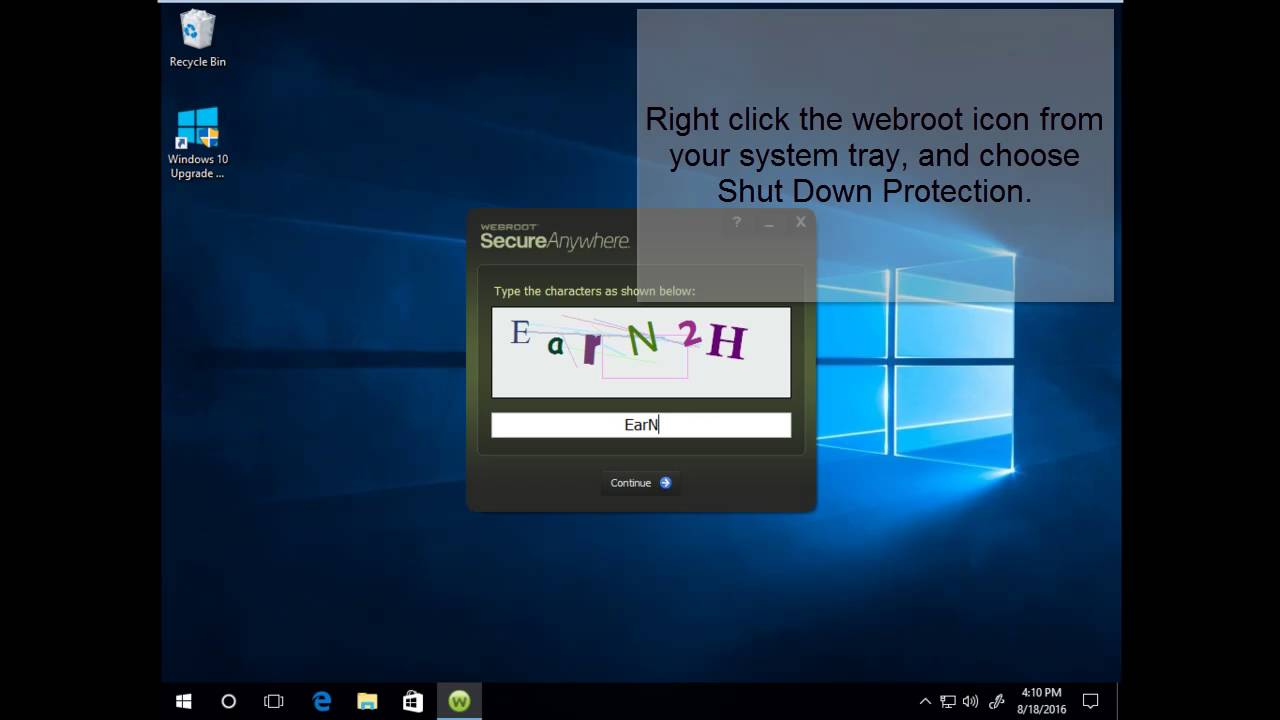Open the Windows Start menu
Image resolution: width=1280 pixels, height=720 pixels.
pyautogui.click(x=184, y=702)
